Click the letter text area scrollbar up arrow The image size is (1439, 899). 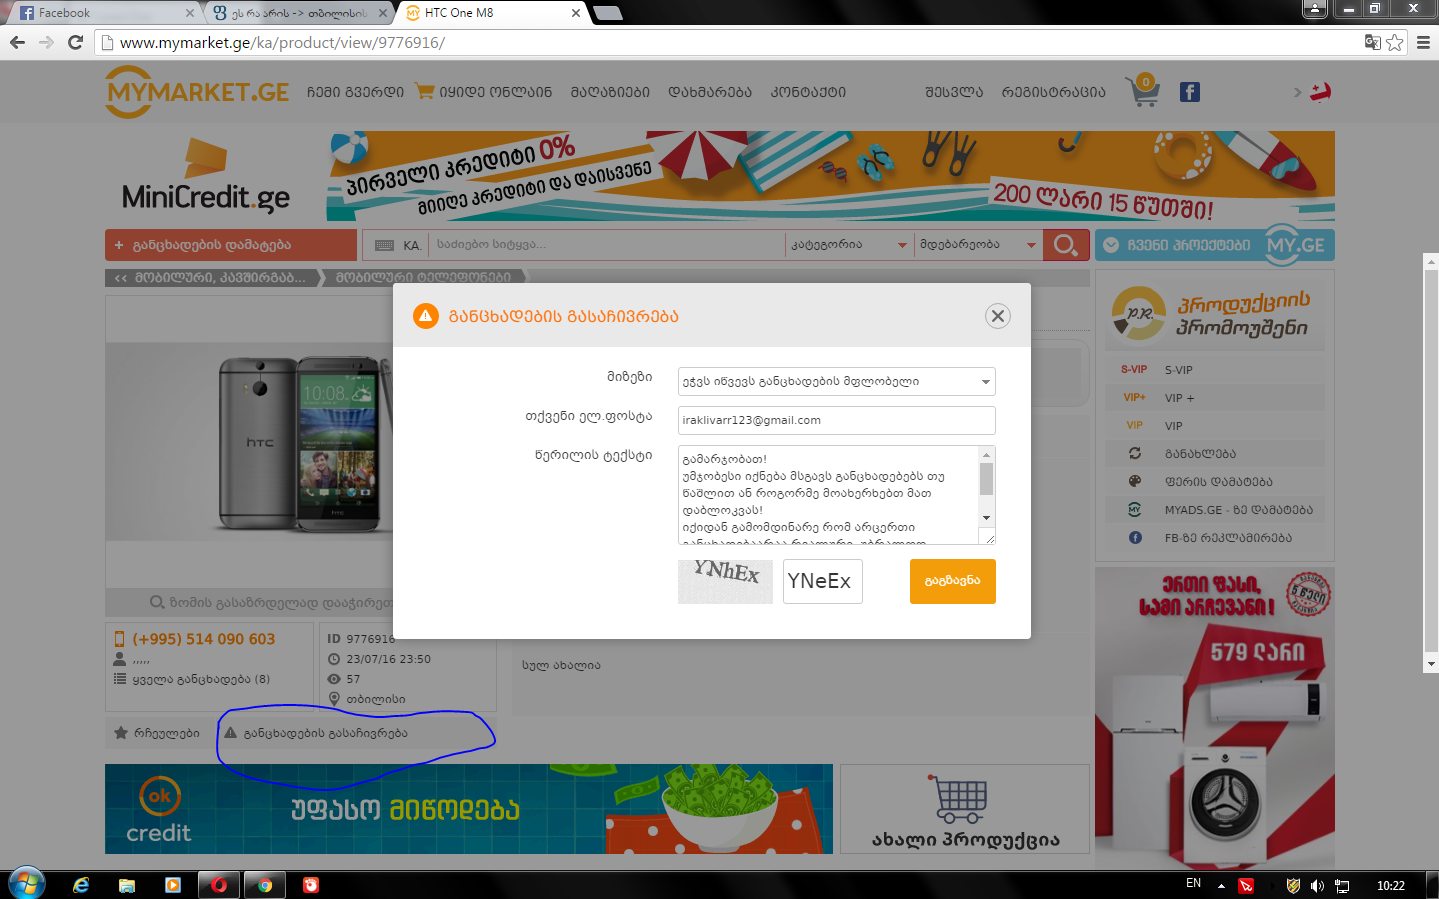coord(987,454)
